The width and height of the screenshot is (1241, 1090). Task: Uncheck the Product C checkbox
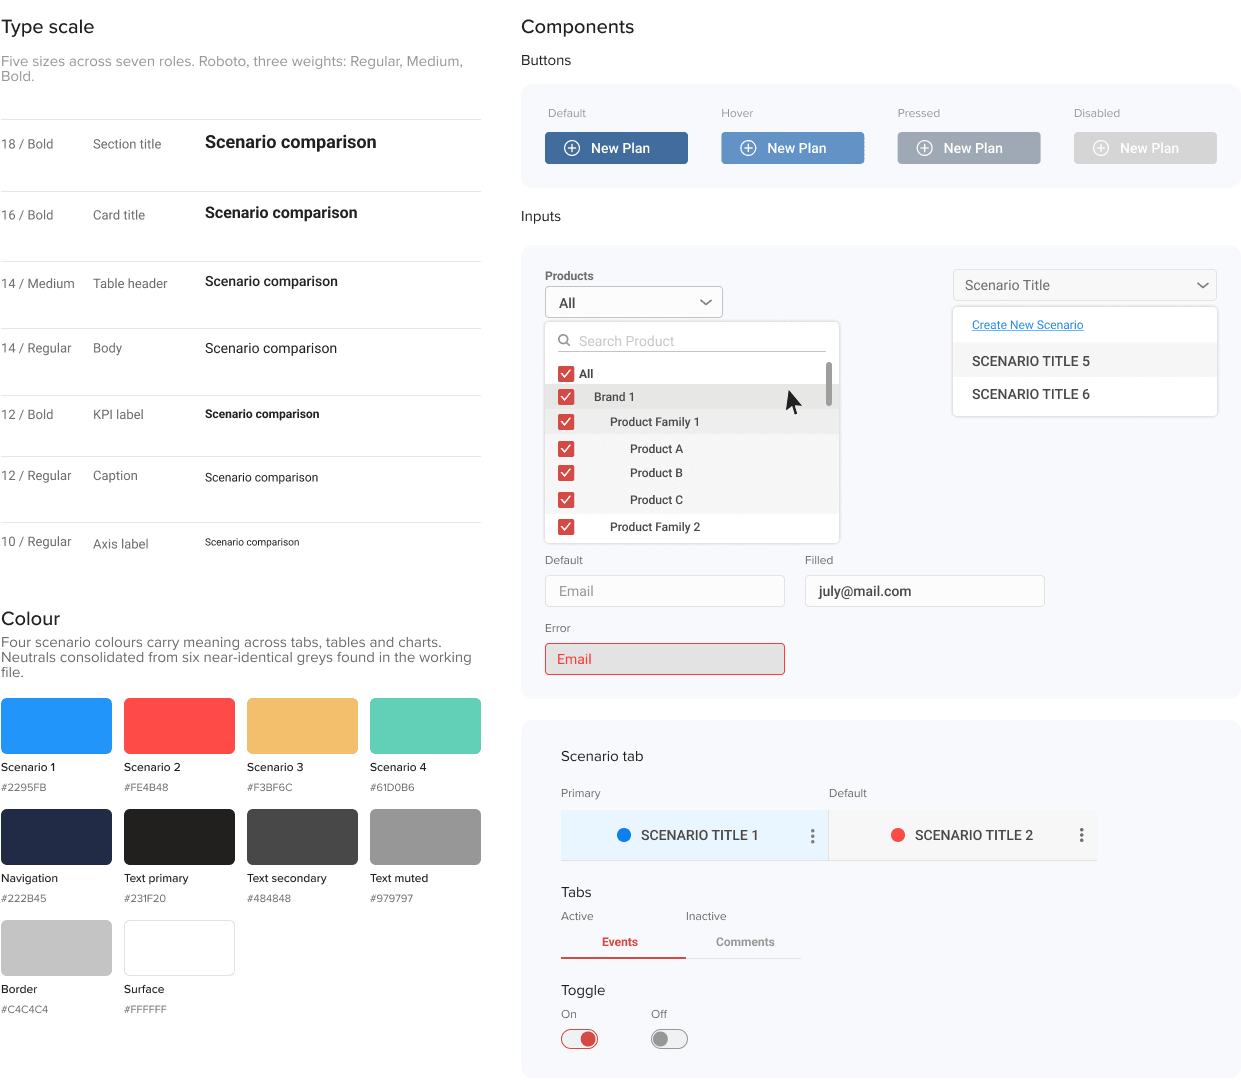coord(566,500)
